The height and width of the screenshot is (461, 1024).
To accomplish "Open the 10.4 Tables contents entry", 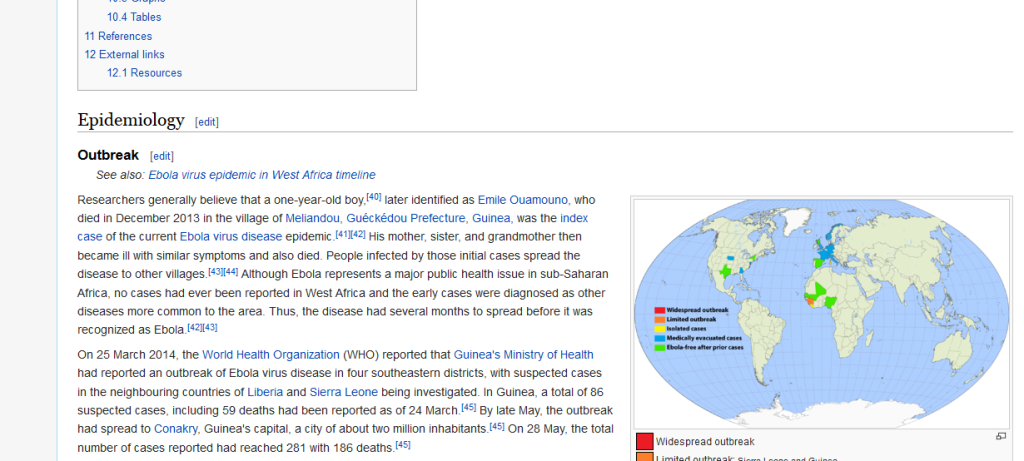I will pyautogui.click(x=134, y=17).
